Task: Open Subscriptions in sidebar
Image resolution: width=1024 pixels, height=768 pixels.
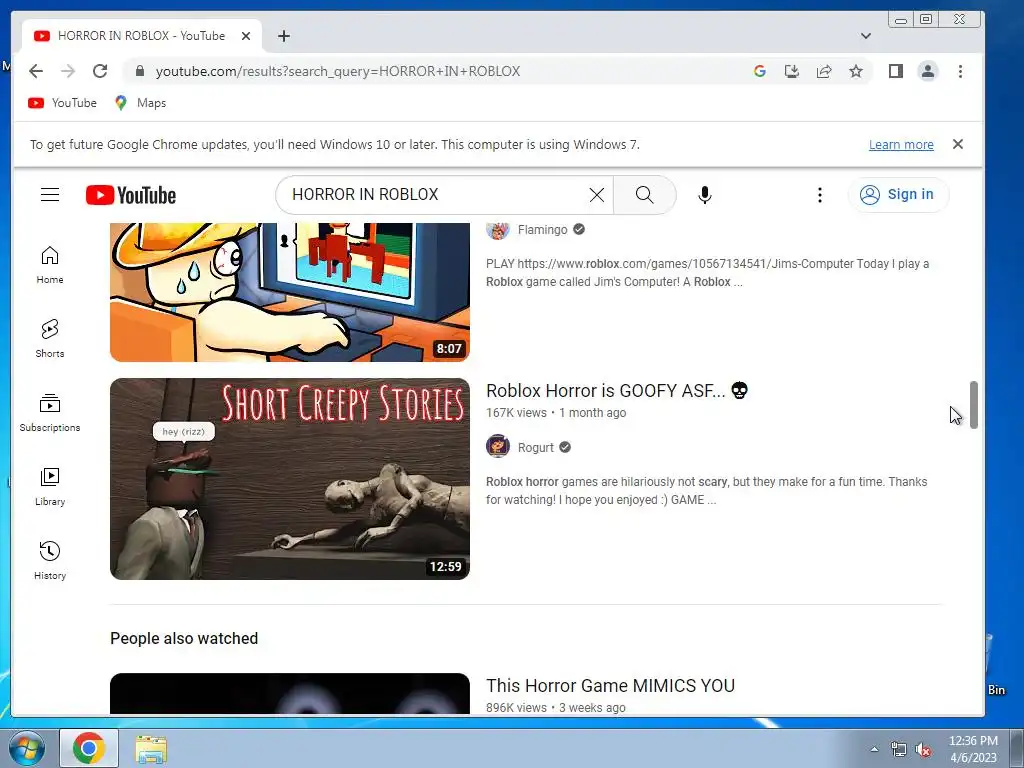Action: pos(50,413)
